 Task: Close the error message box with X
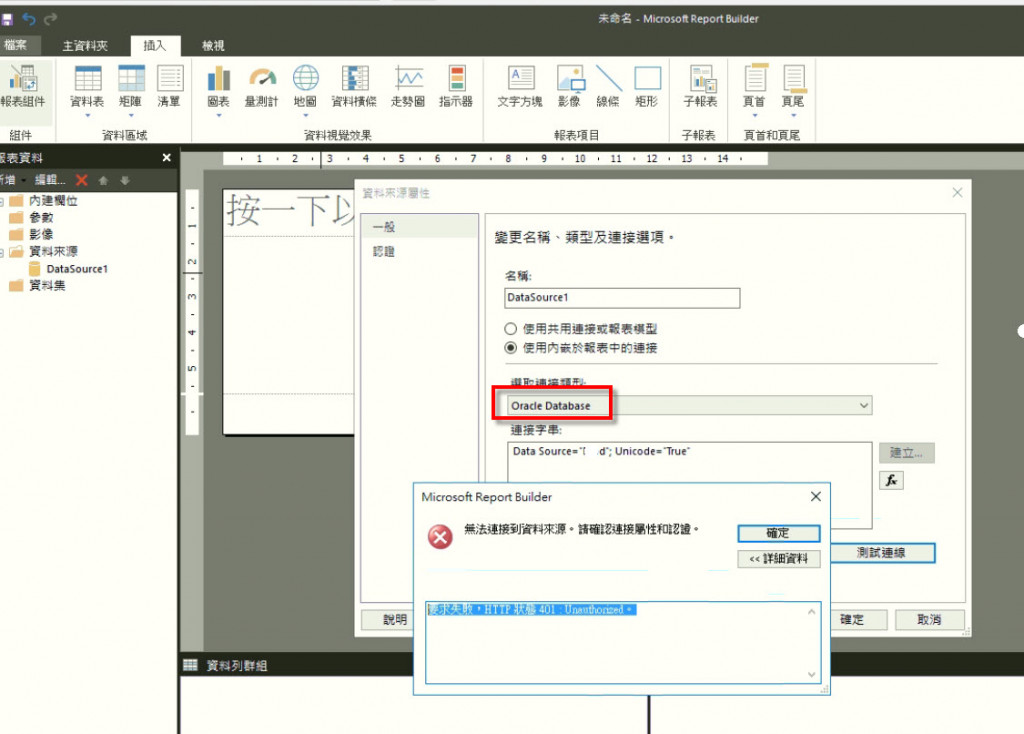tap(816, 496)
